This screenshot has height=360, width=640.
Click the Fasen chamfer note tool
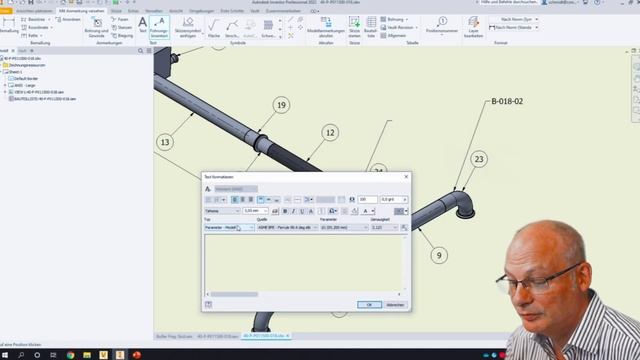pos(120,19)
